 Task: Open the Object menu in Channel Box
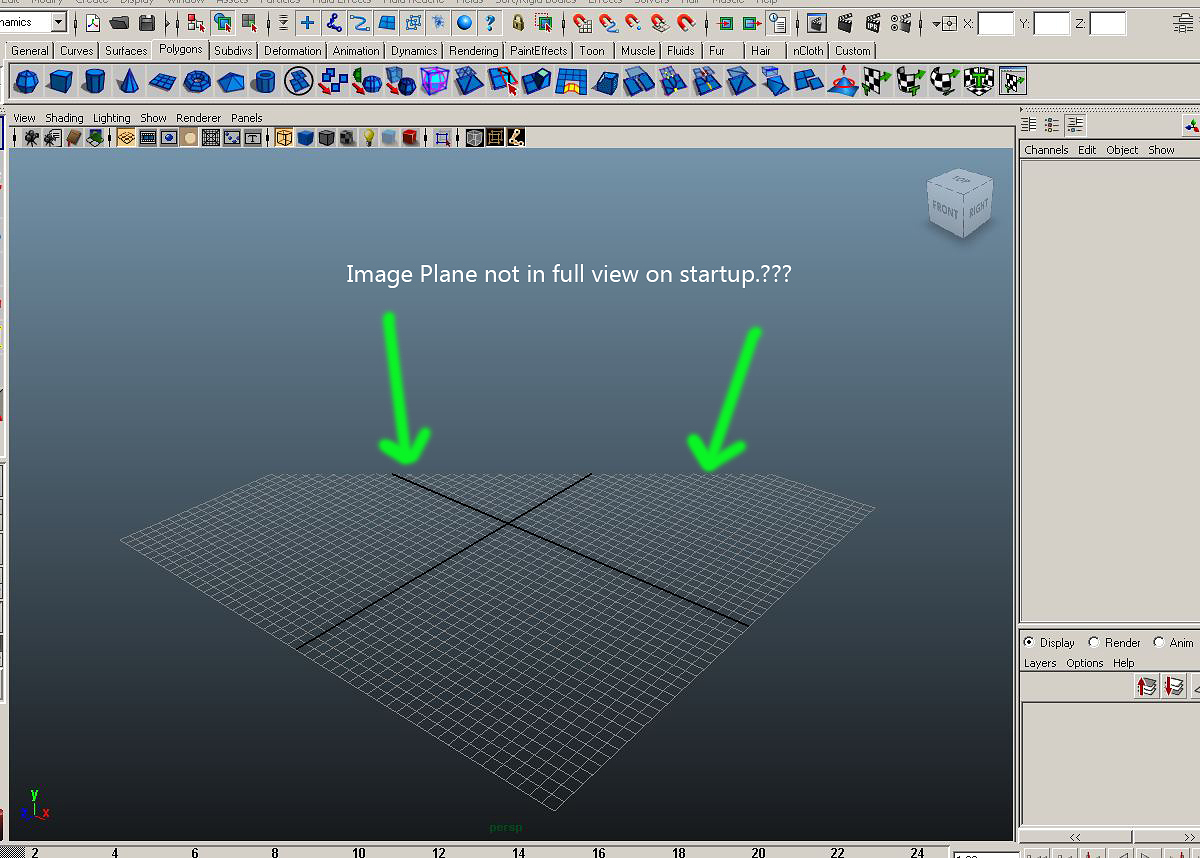1122,150
